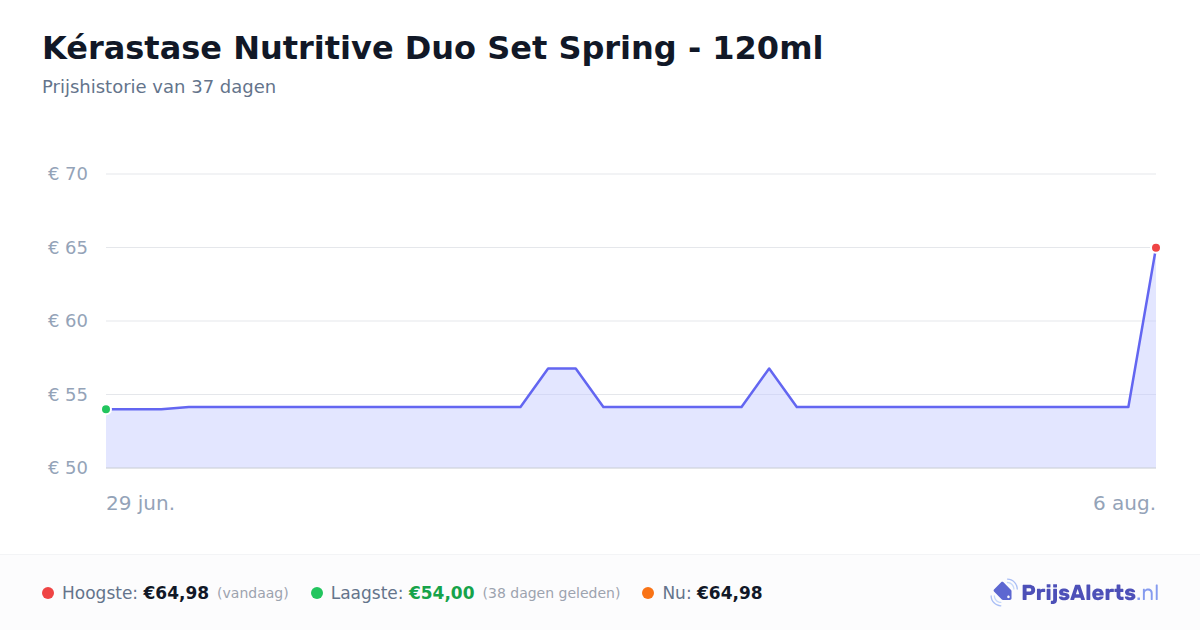1200x630 pixels.
Task: Click the first flat-topped peak on the price line
Action: [561, 368]
